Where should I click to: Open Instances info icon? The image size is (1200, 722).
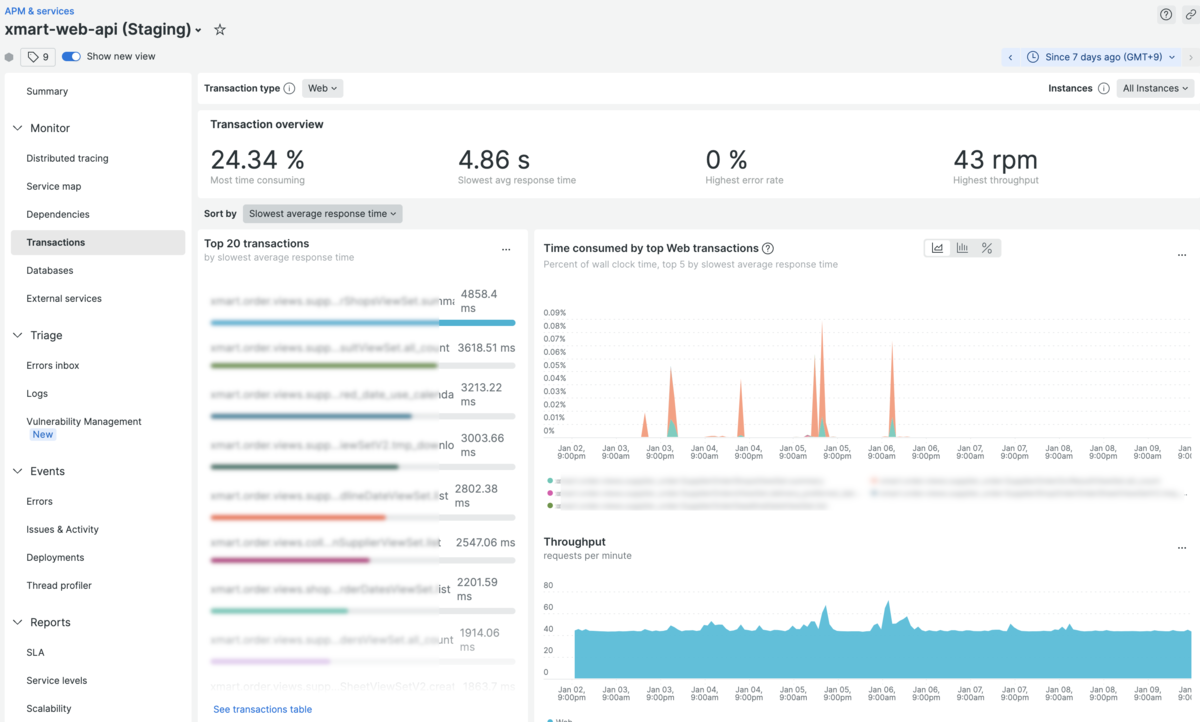point(1103,88)
